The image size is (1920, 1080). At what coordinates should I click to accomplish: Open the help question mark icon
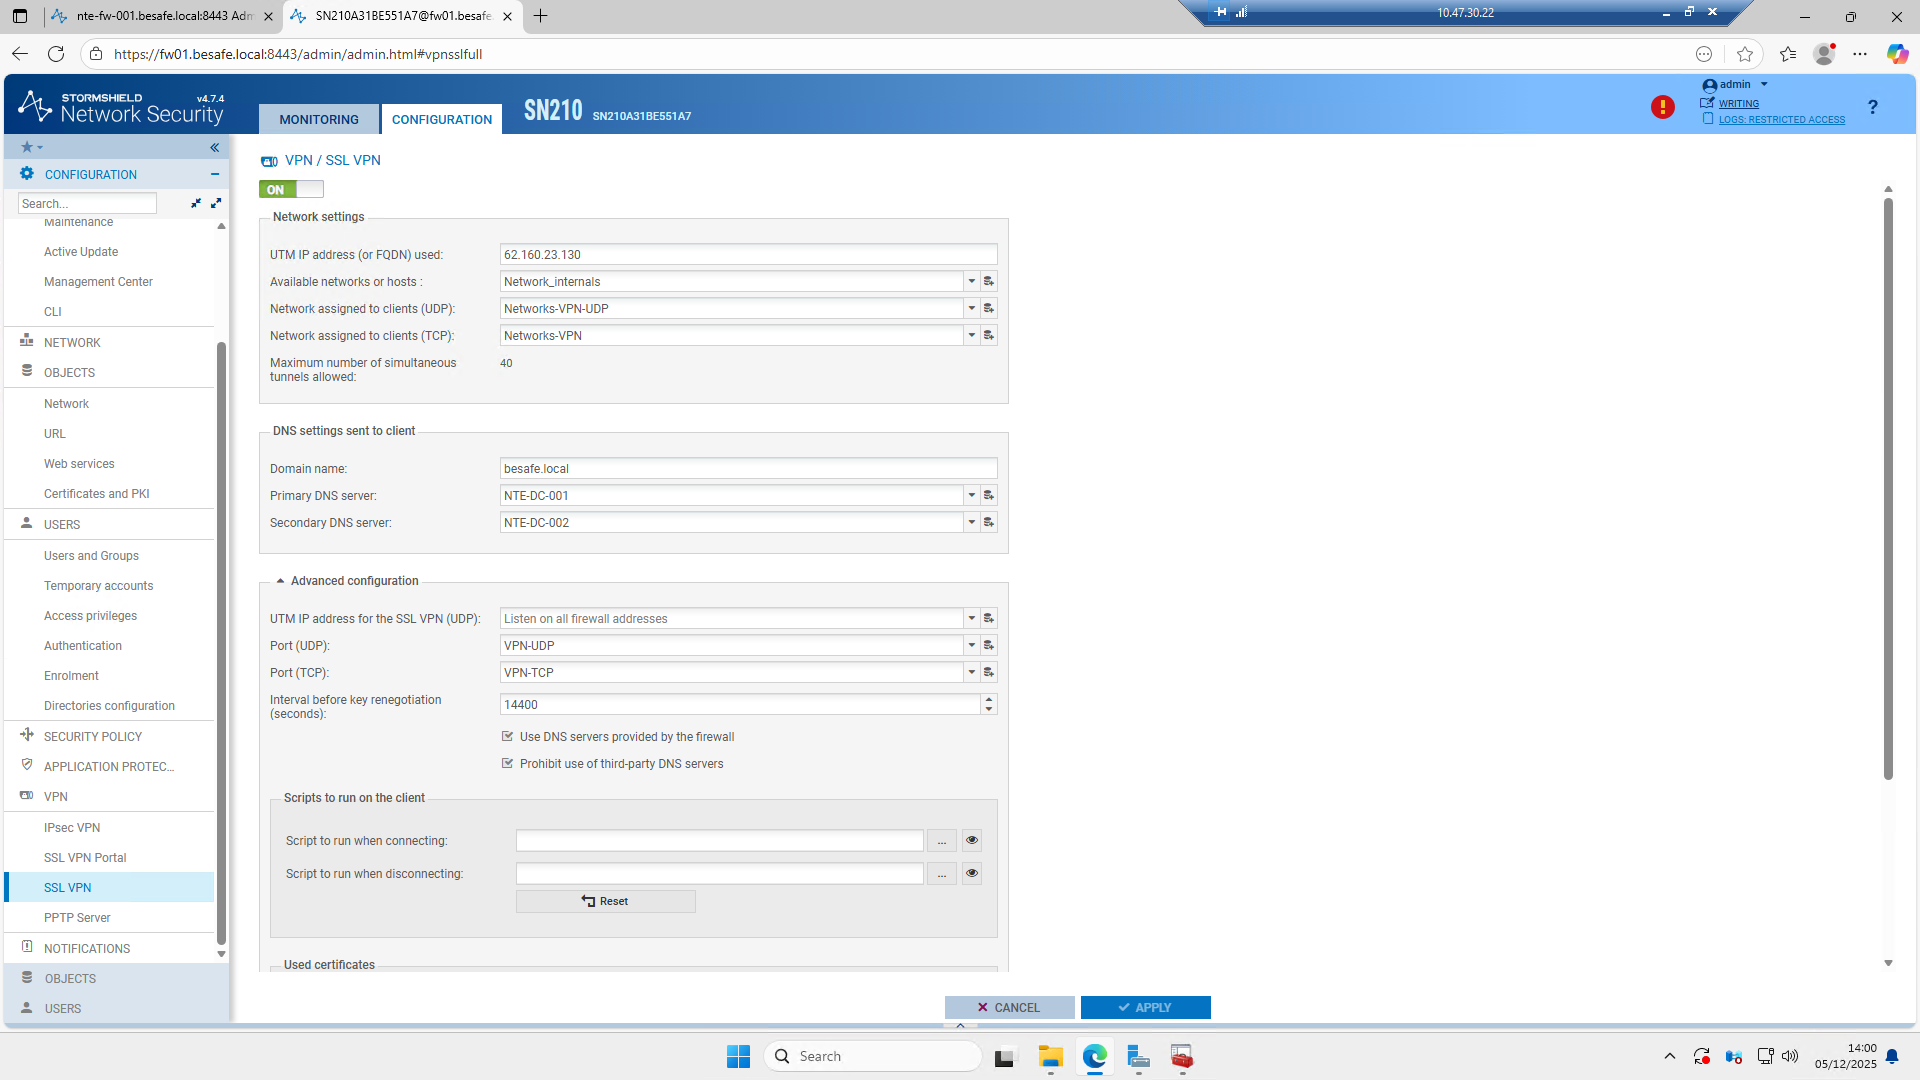1872,107
